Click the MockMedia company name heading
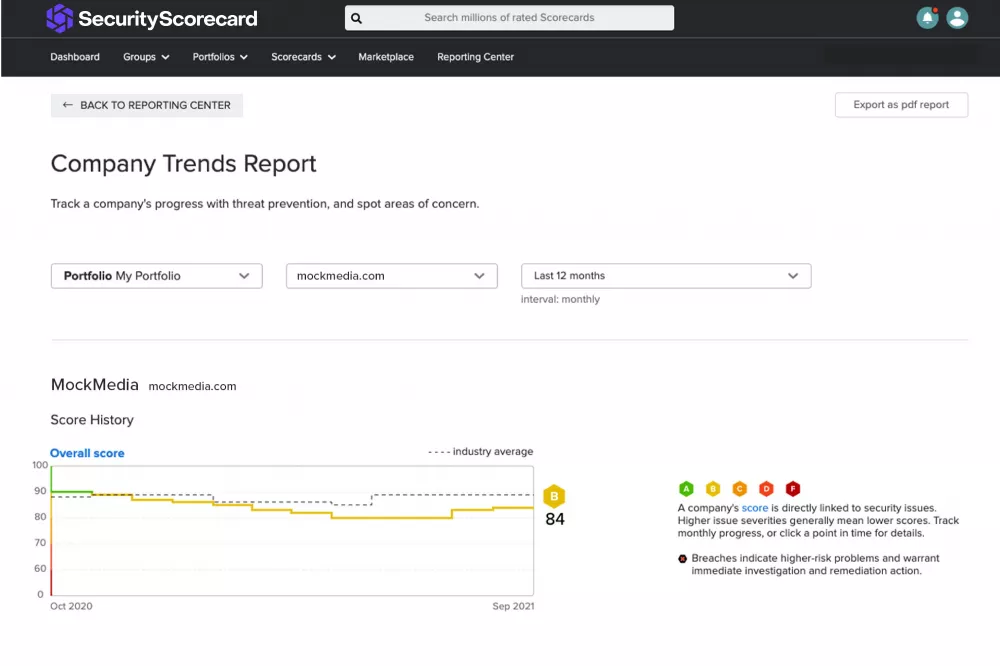Viewport: 1000px width, 666px height. (x=94, y=385)
